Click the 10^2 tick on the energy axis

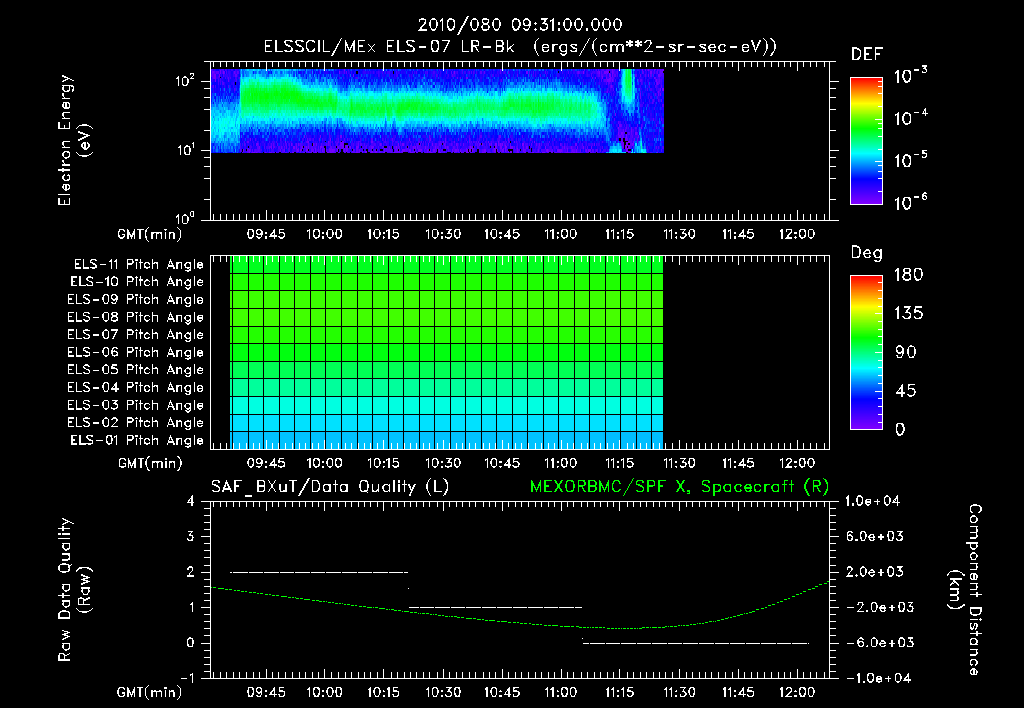[x=185, y=80]
